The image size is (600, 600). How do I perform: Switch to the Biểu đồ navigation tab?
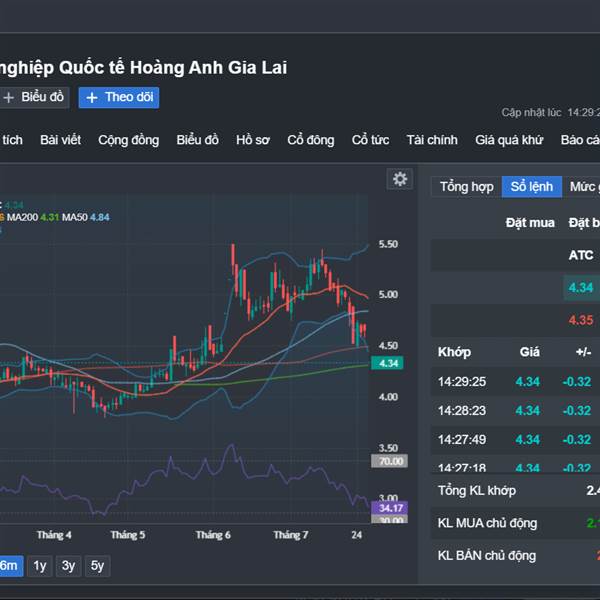197,140
